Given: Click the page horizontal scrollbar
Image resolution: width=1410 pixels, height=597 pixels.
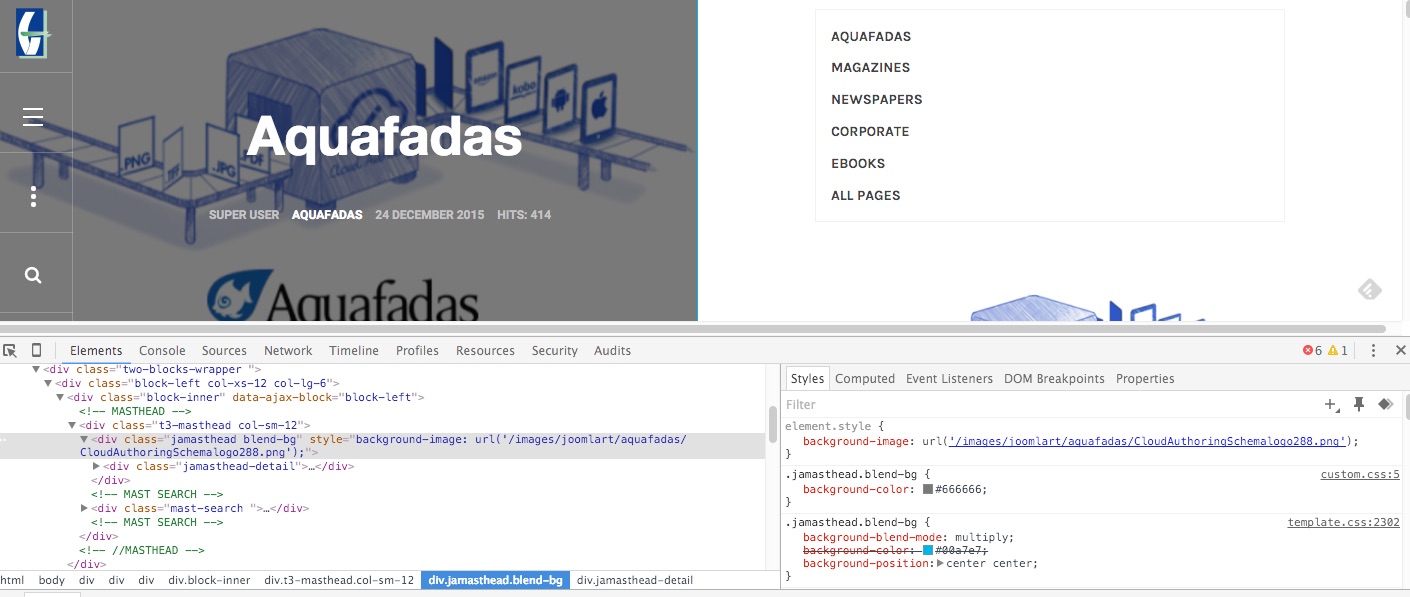Looking at the screenshot, I should click(693, 328).
